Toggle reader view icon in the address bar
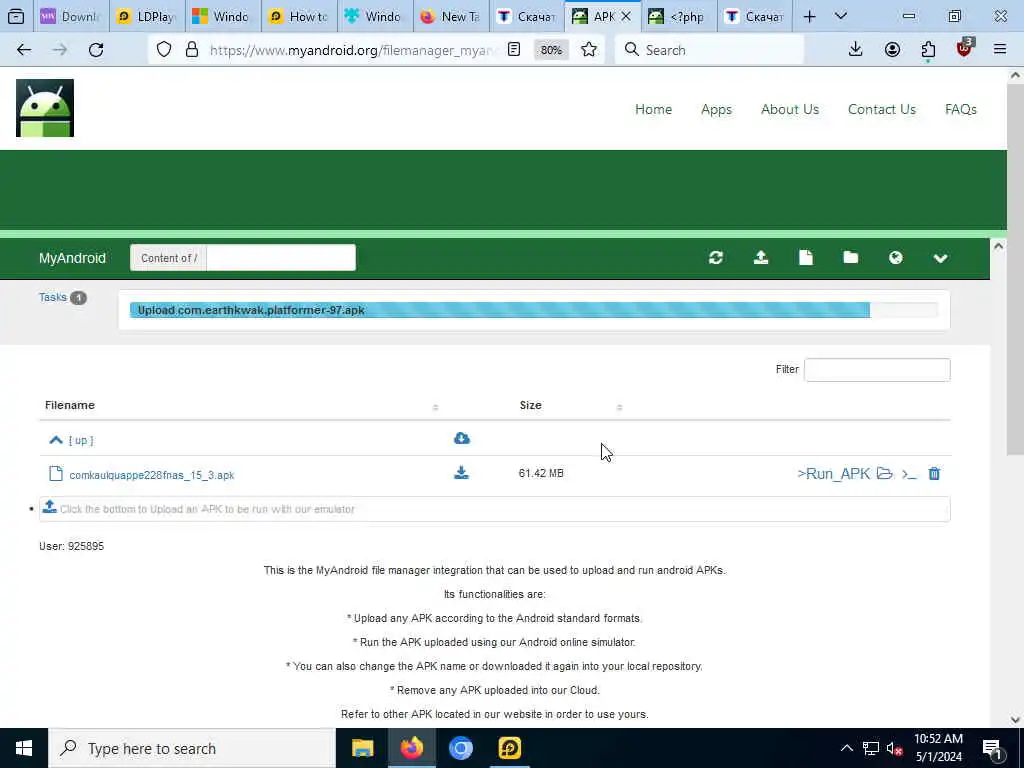The image size is (1024, 768). point(514,50)
